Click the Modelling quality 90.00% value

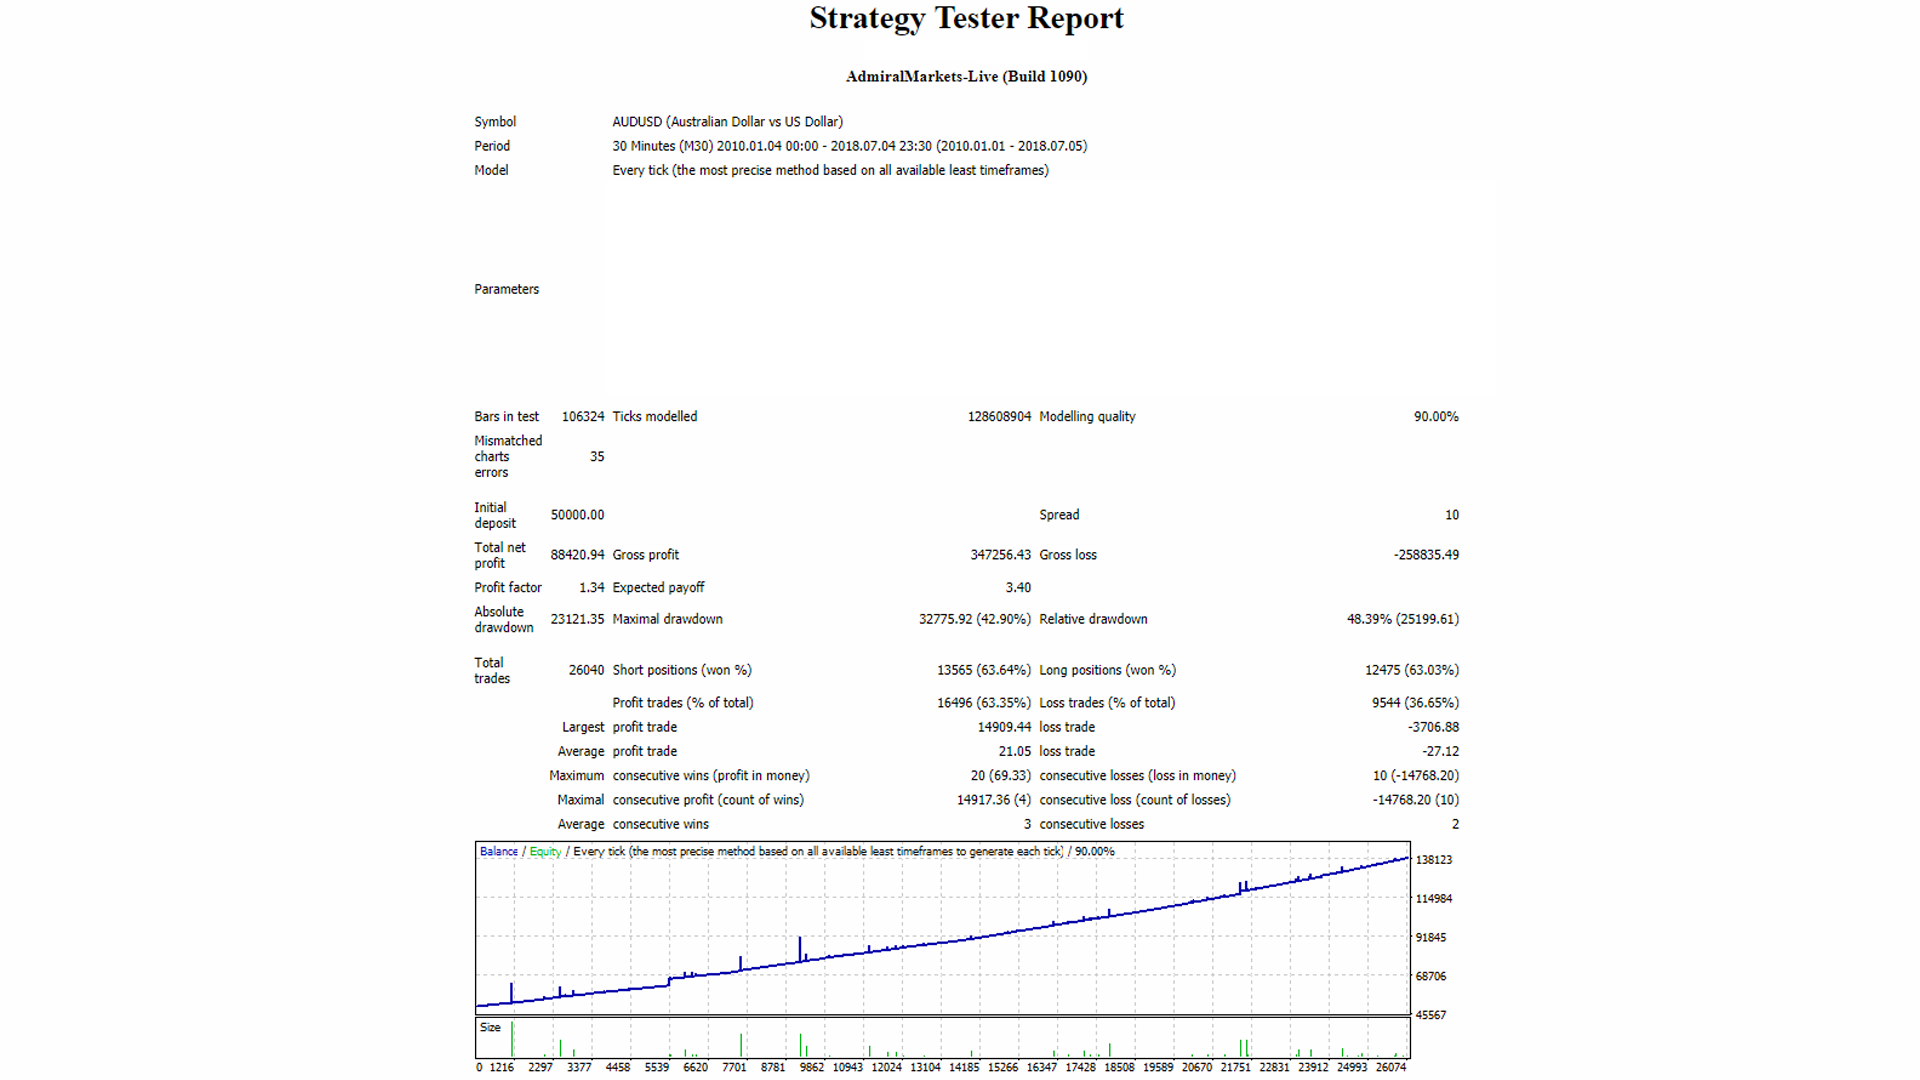[x=1435, y=417]
